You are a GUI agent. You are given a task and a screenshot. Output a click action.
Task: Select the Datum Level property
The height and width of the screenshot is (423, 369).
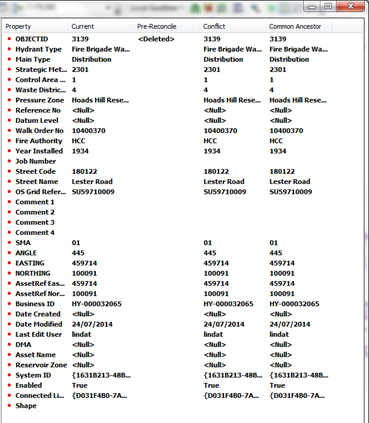point(37,120)
